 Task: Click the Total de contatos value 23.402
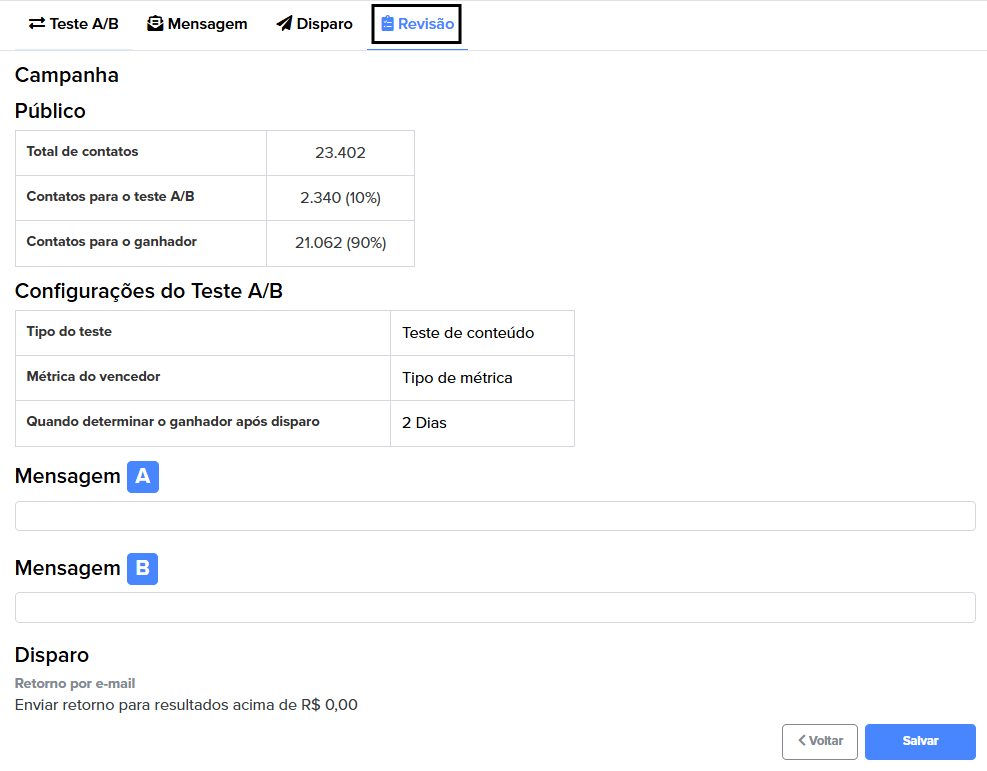340,153
